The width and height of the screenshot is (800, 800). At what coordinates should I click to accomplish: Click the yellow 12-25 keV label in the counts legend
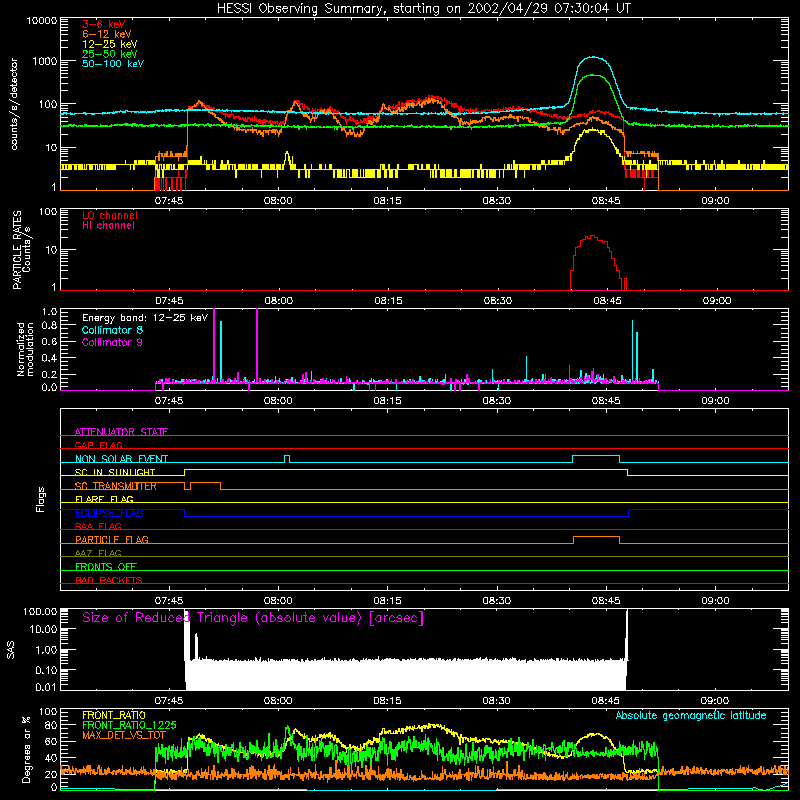click(109, 44)
